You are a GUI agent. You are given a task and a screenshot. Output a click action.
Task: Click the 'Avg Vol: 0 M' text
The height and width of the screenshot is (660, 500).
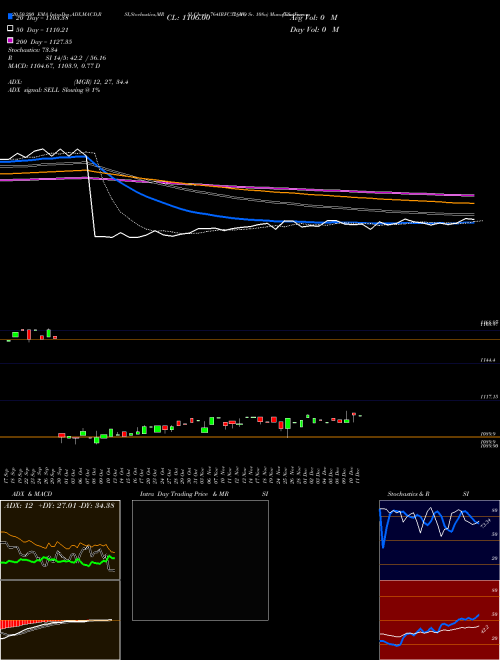[x=314, y=18]
